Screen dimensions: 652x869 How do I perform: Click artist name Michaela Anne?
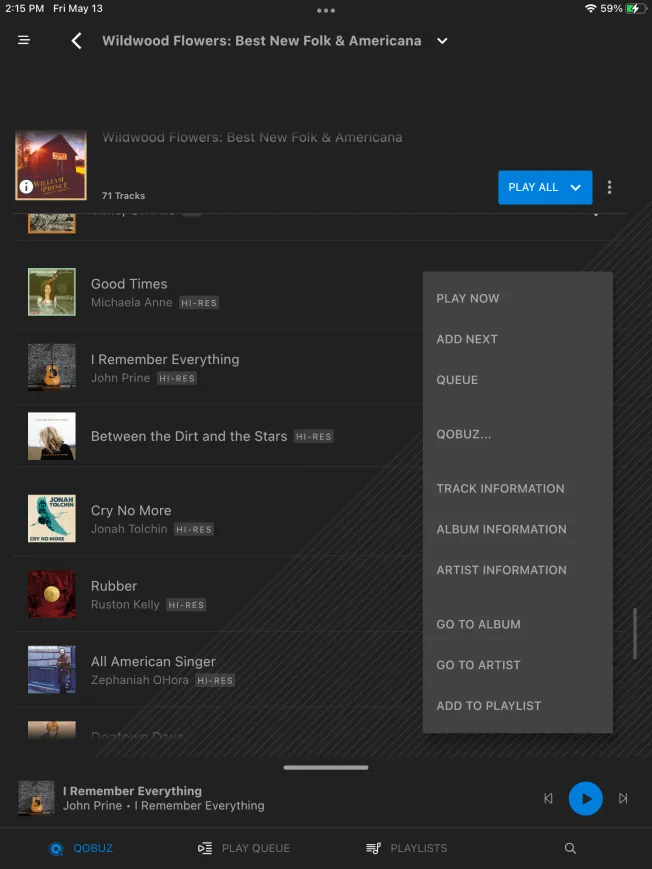coord(131,303)
